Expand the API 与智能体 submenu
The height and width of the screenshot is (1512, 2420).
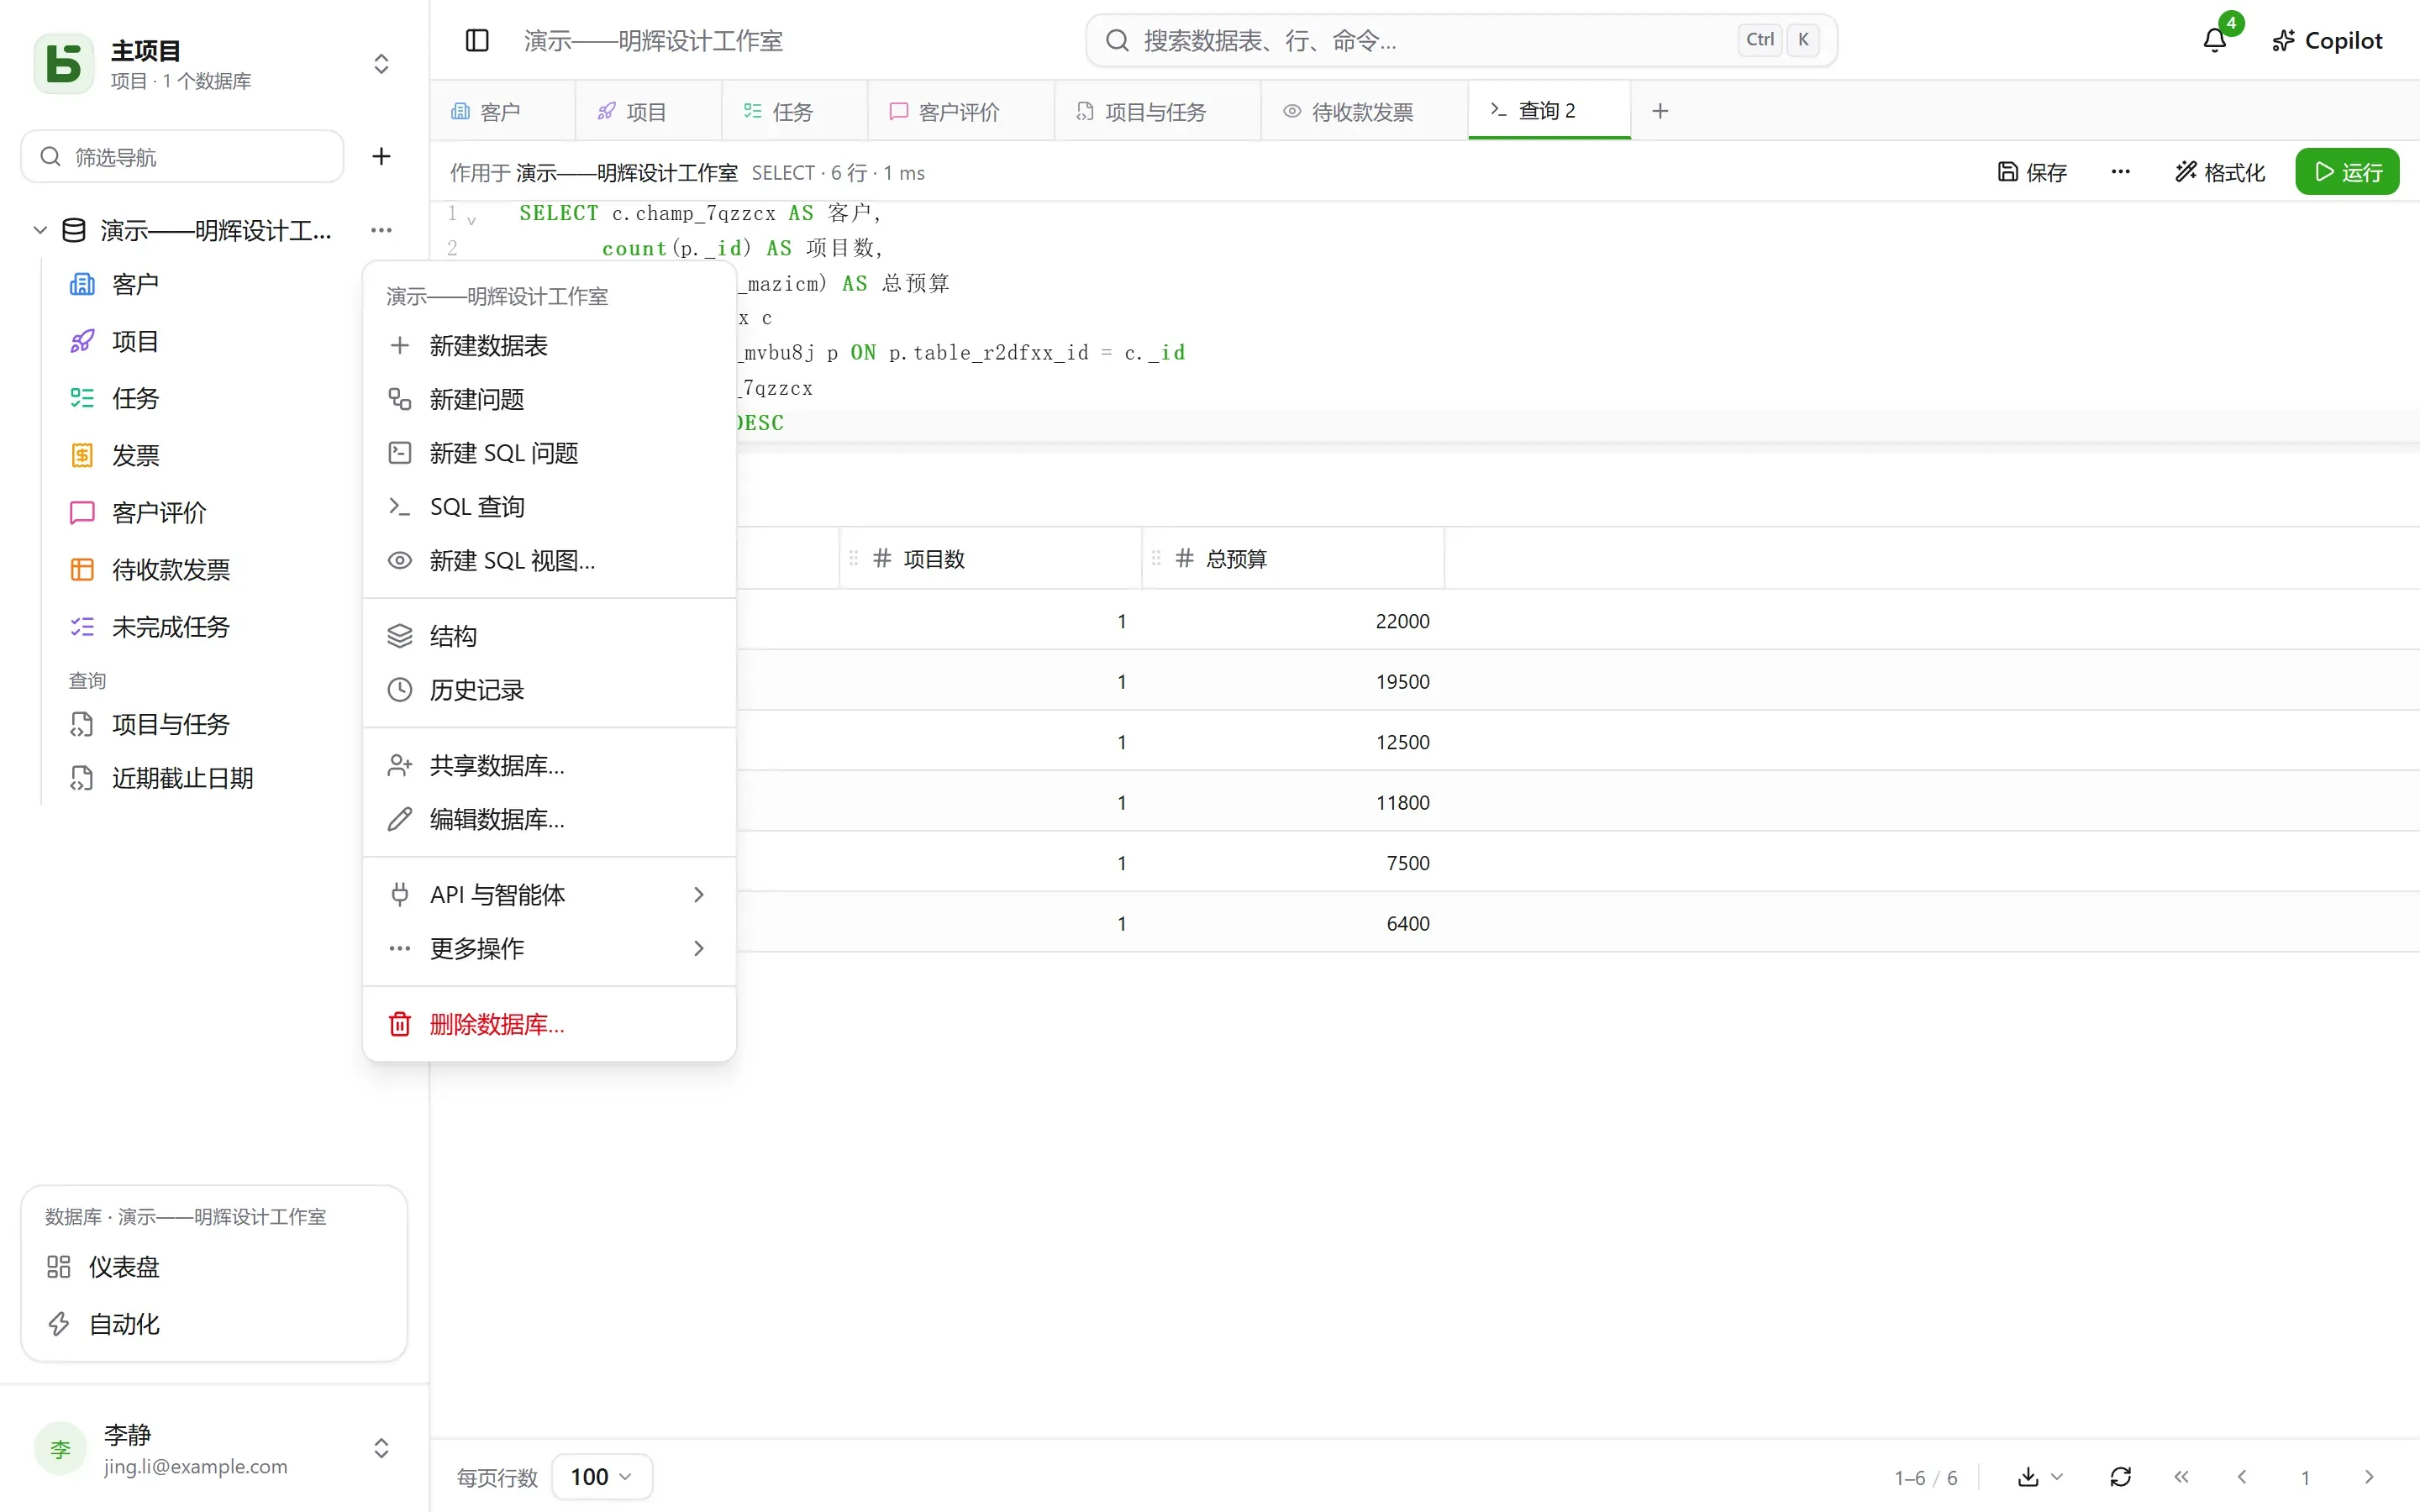(549, 894)
